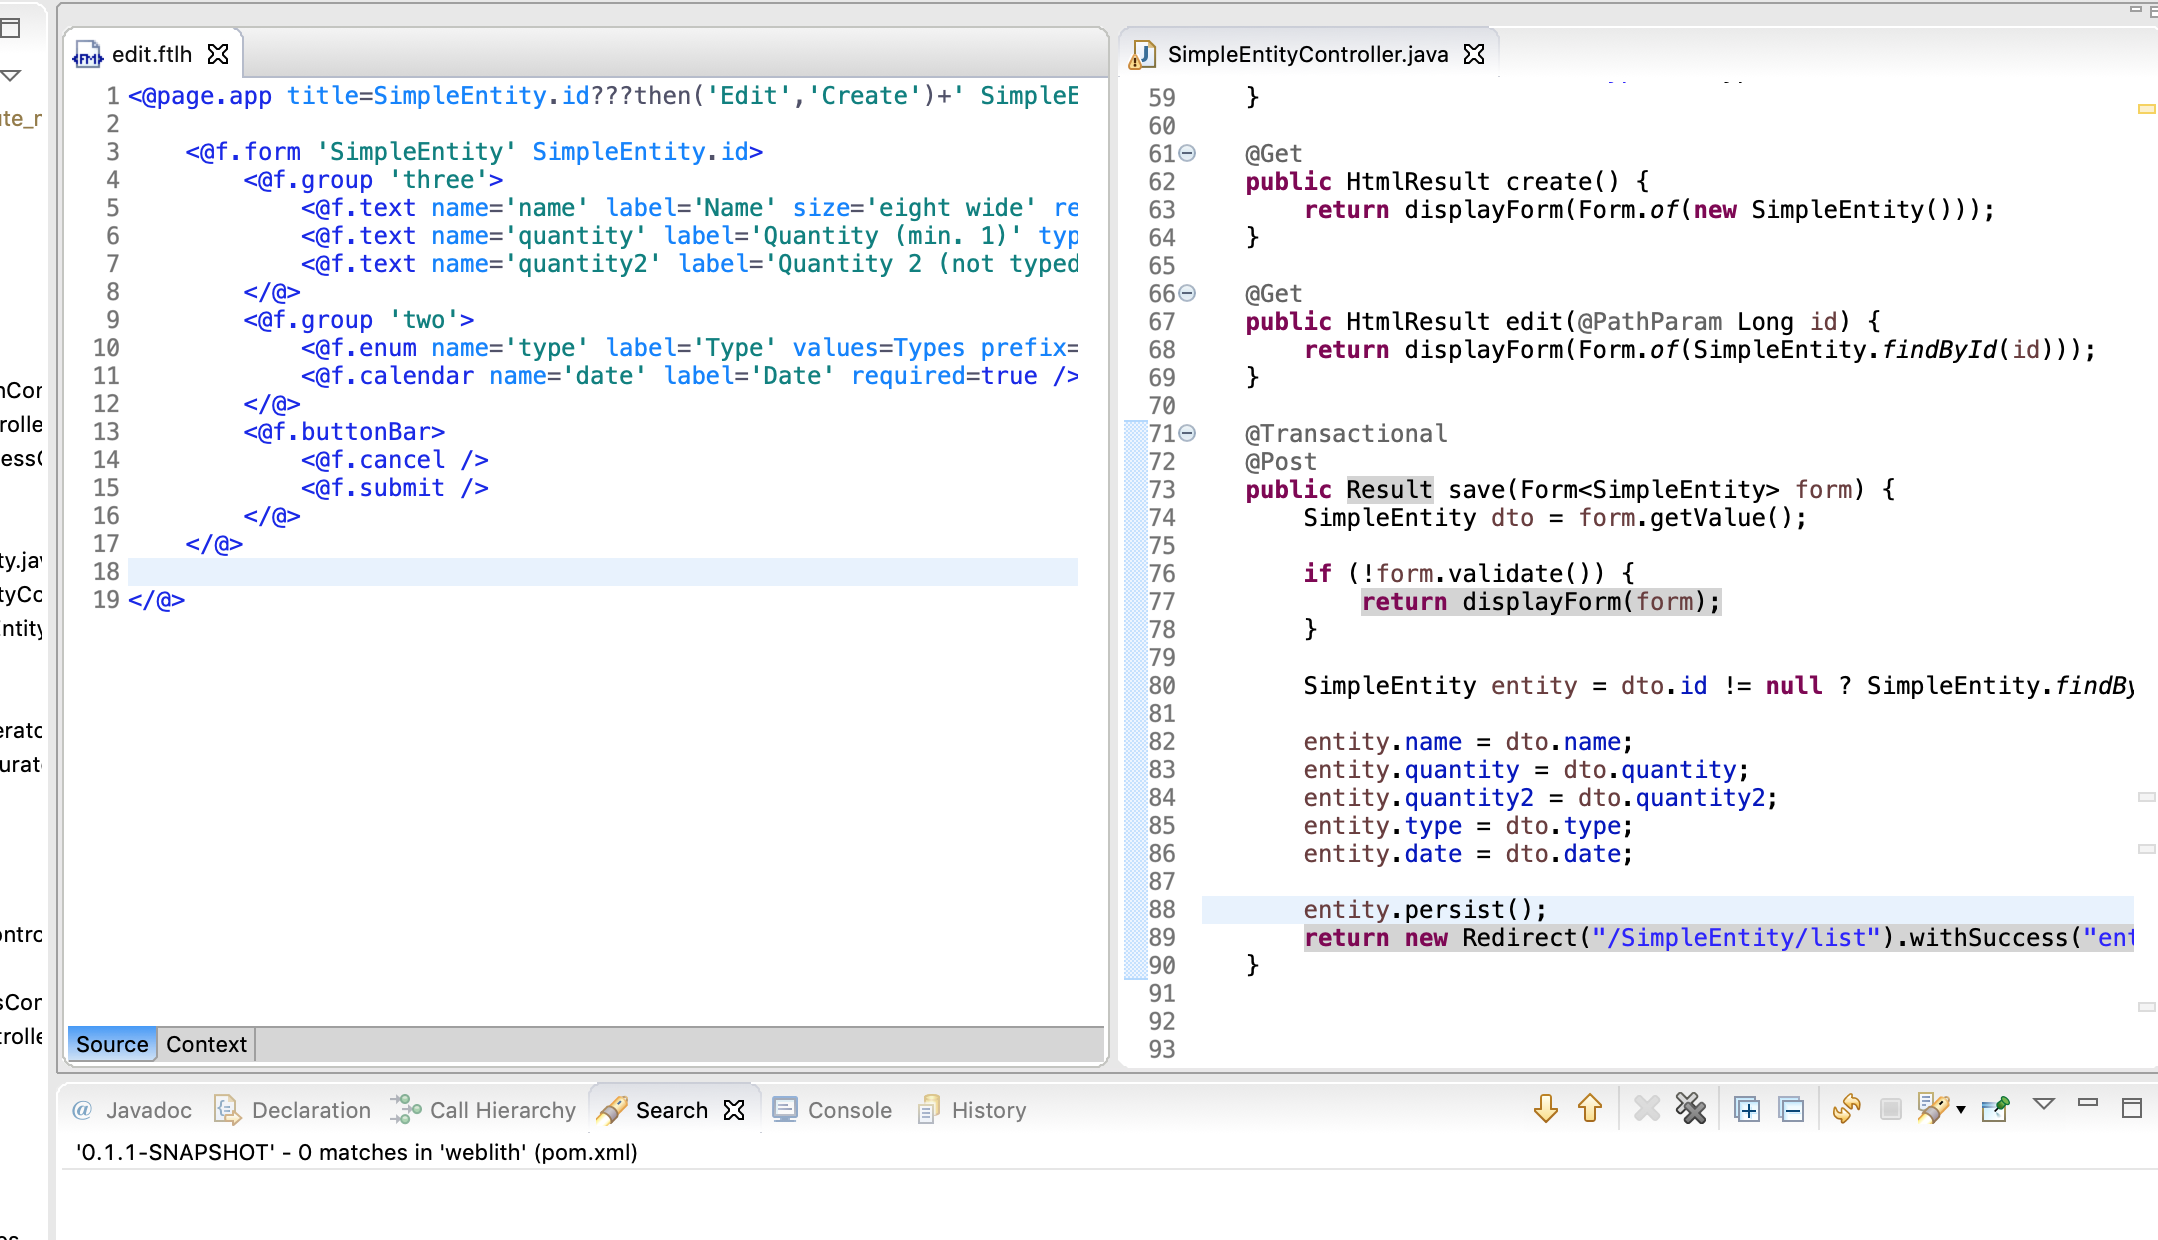The image size is (2158, 1240).
Task: Fold the edit() method at line 66
Action: [x=1187, y=293]
